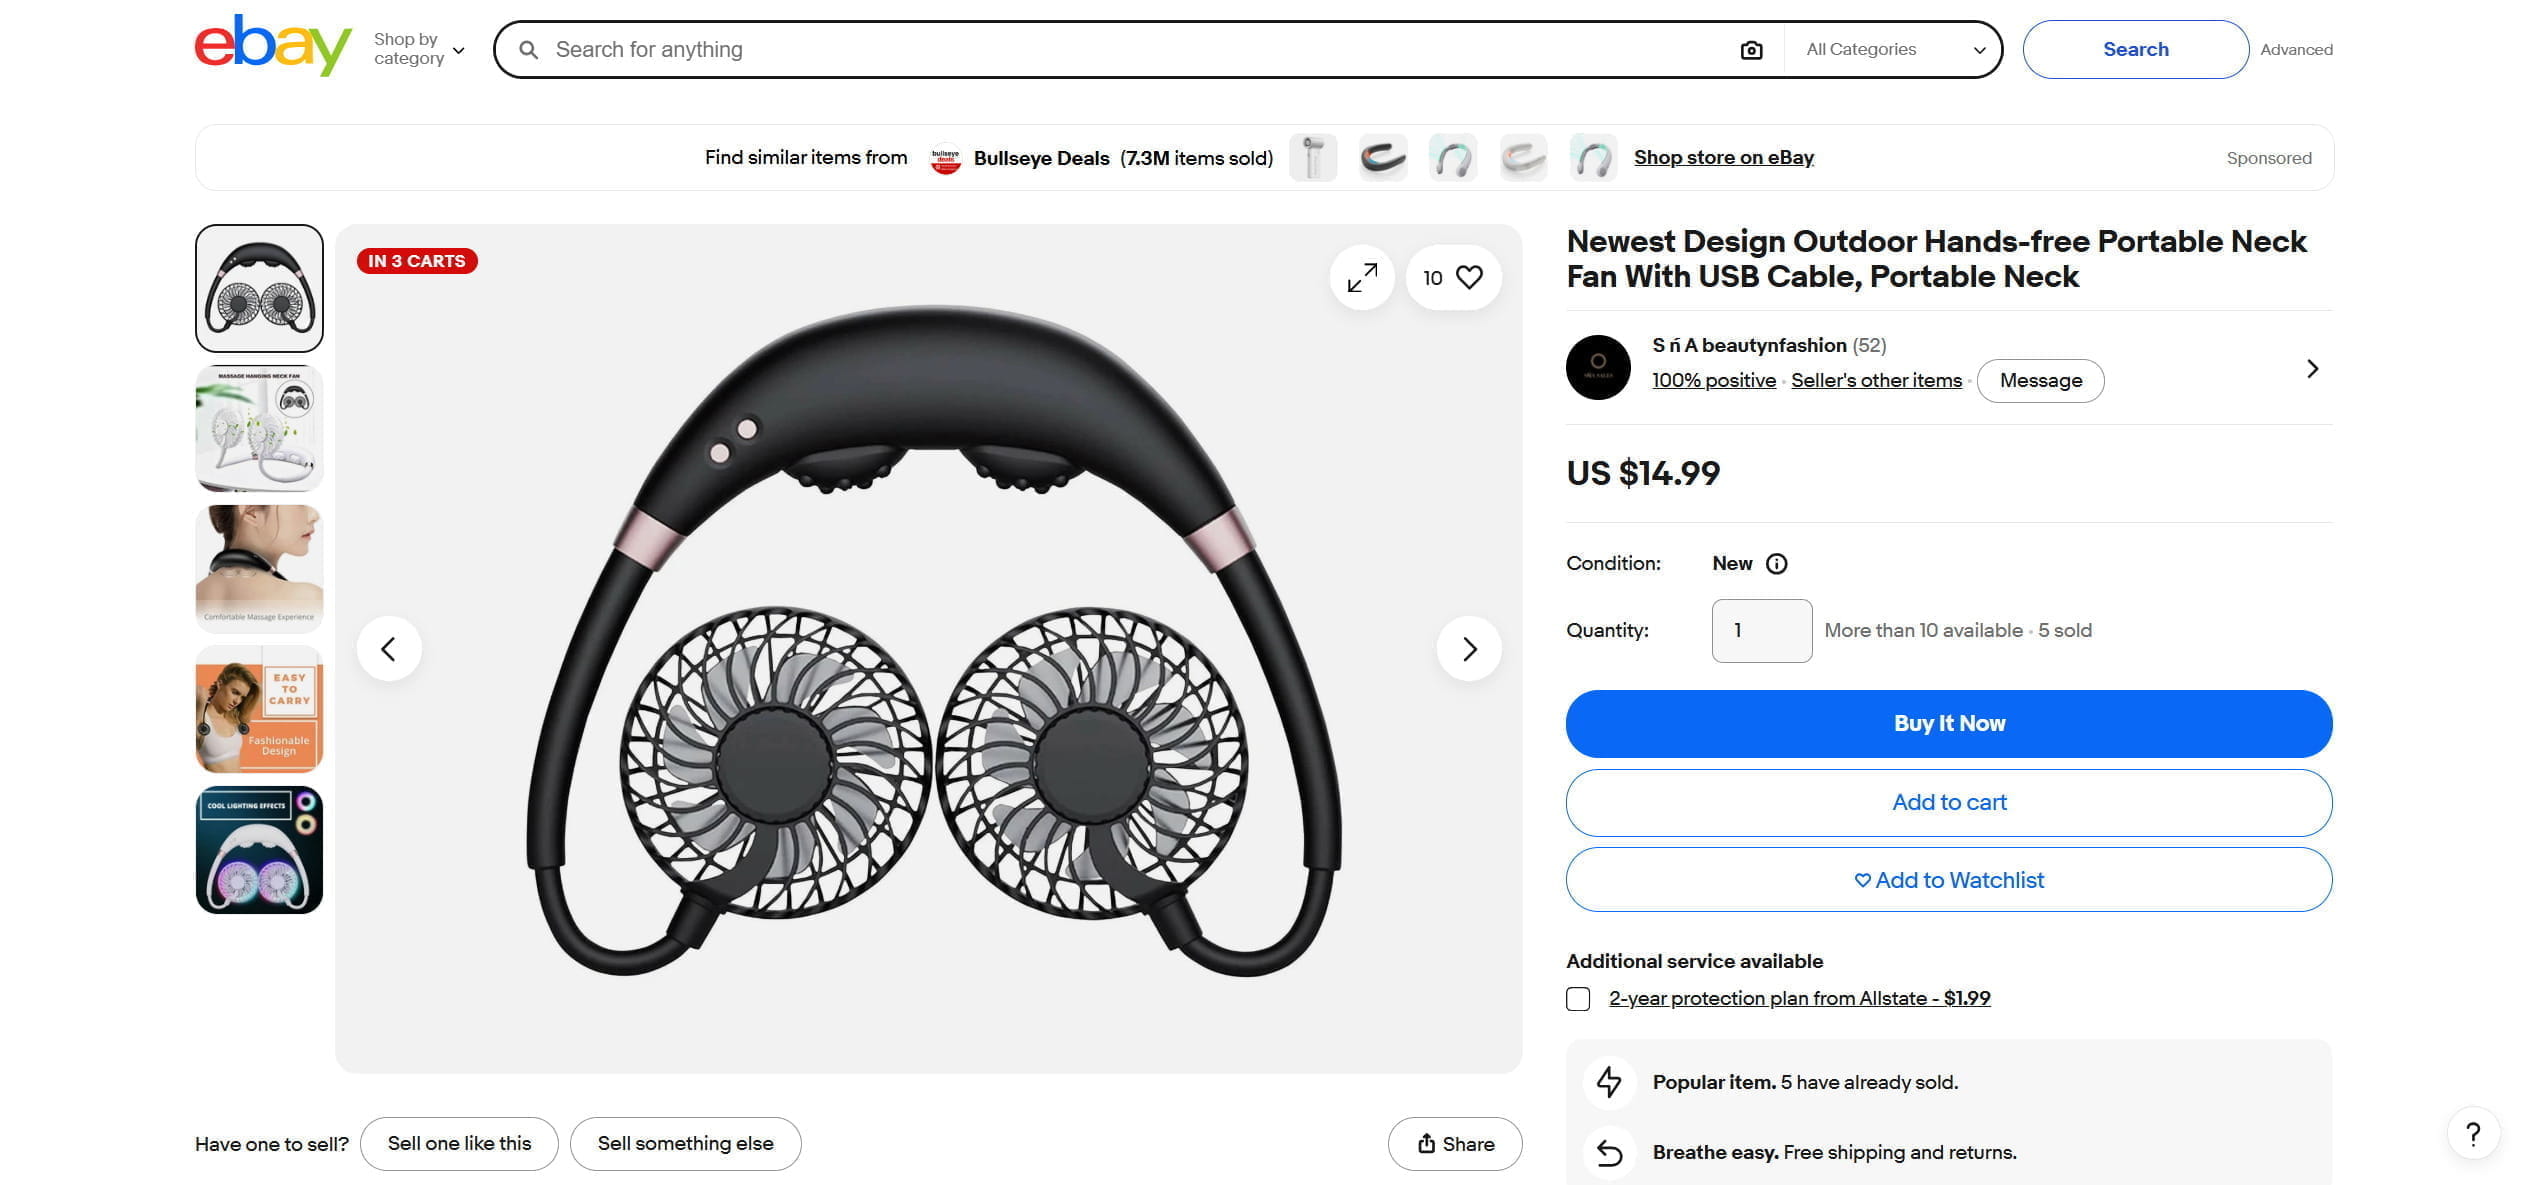Click the heart icon with 10 watchers
Screen dimensions: 2528x1185
(1453, 277)
